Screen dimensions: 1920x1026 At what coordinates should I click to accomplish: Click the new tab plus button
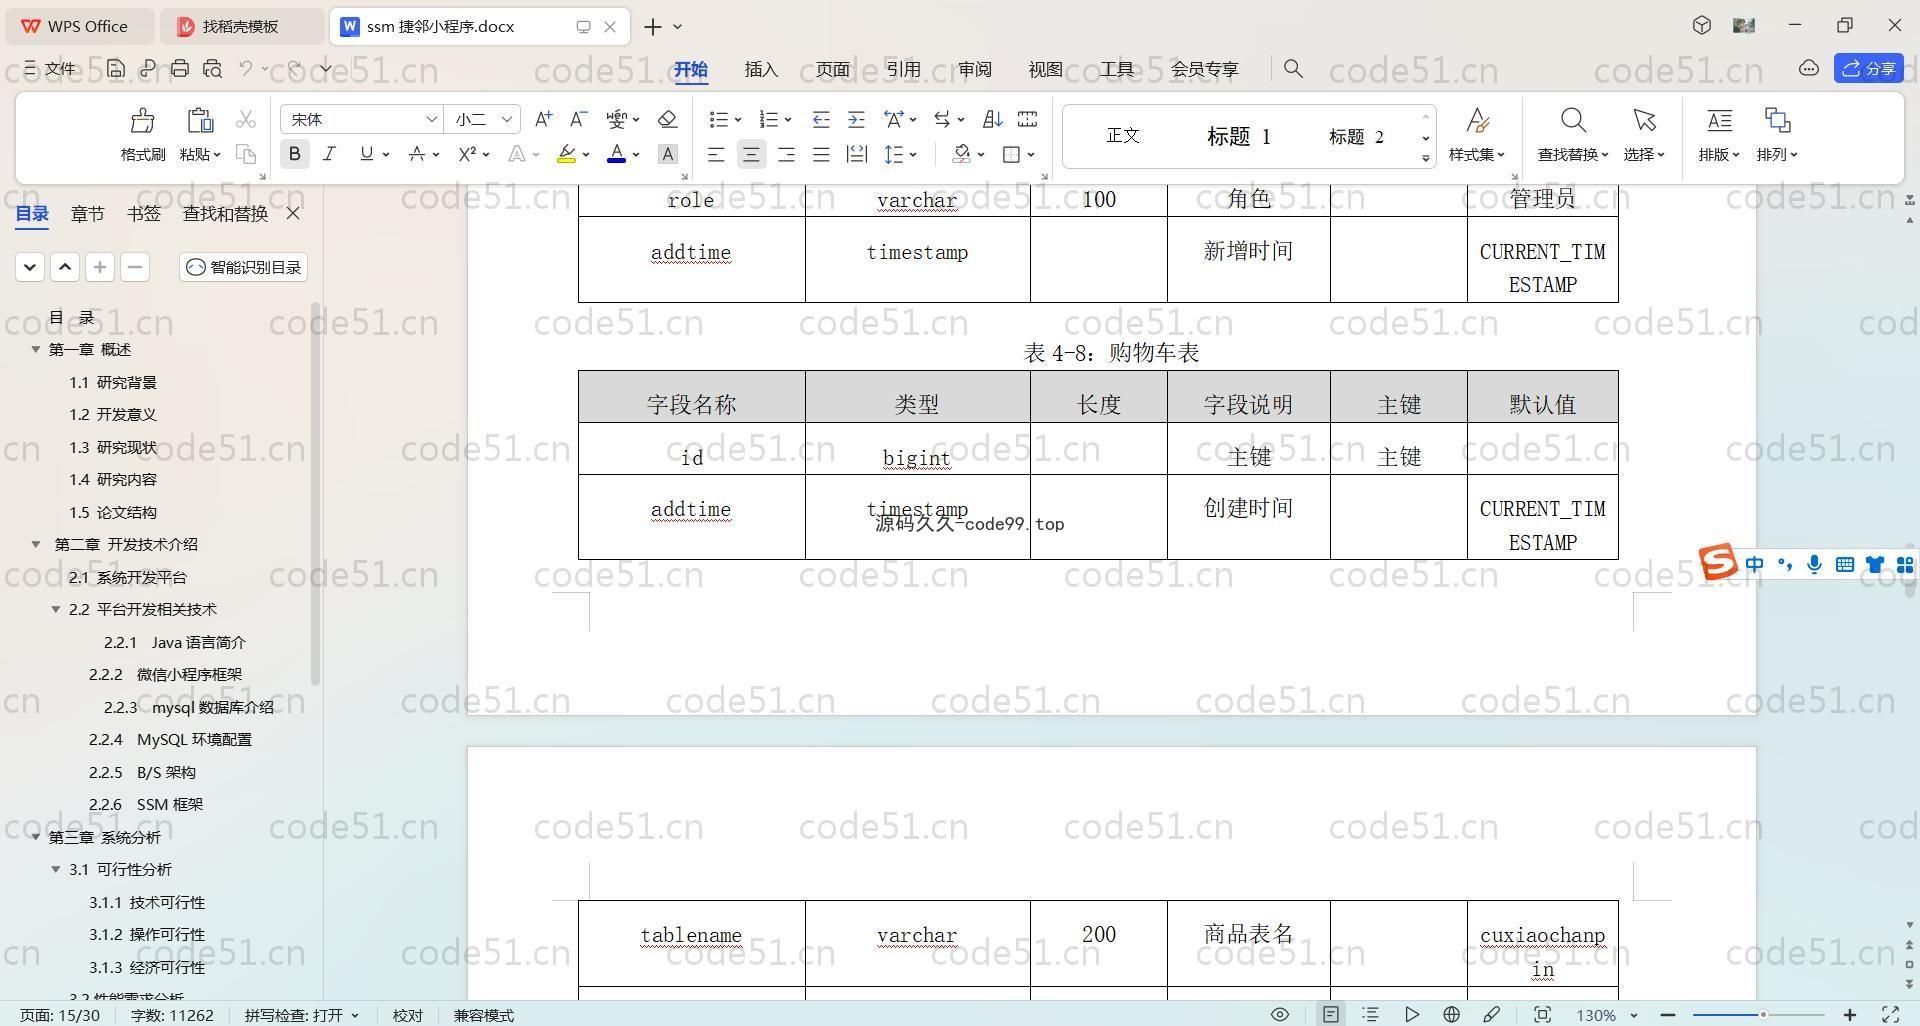[x=653, y=26]
